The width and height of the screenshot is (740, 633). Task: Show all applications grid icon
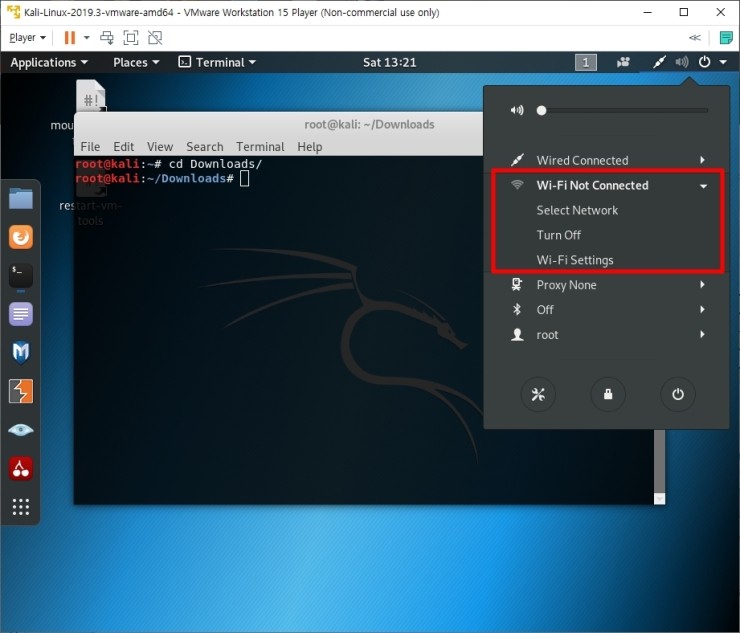(21, 506)
